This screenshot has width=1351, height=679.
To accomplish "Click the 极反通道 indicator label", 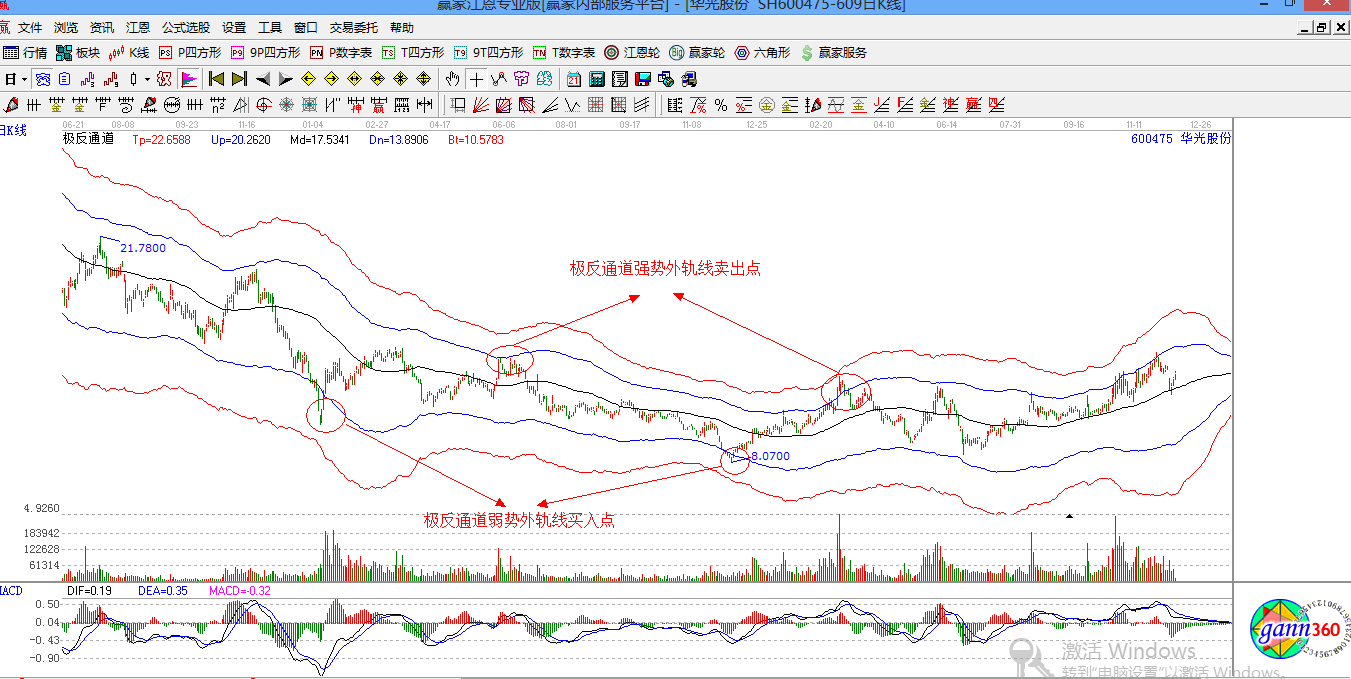I will tap(88, 139).
